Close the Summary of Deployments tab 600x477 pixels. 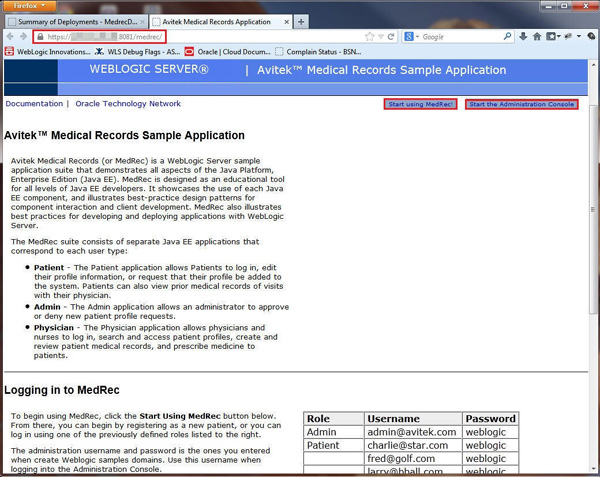142,22
